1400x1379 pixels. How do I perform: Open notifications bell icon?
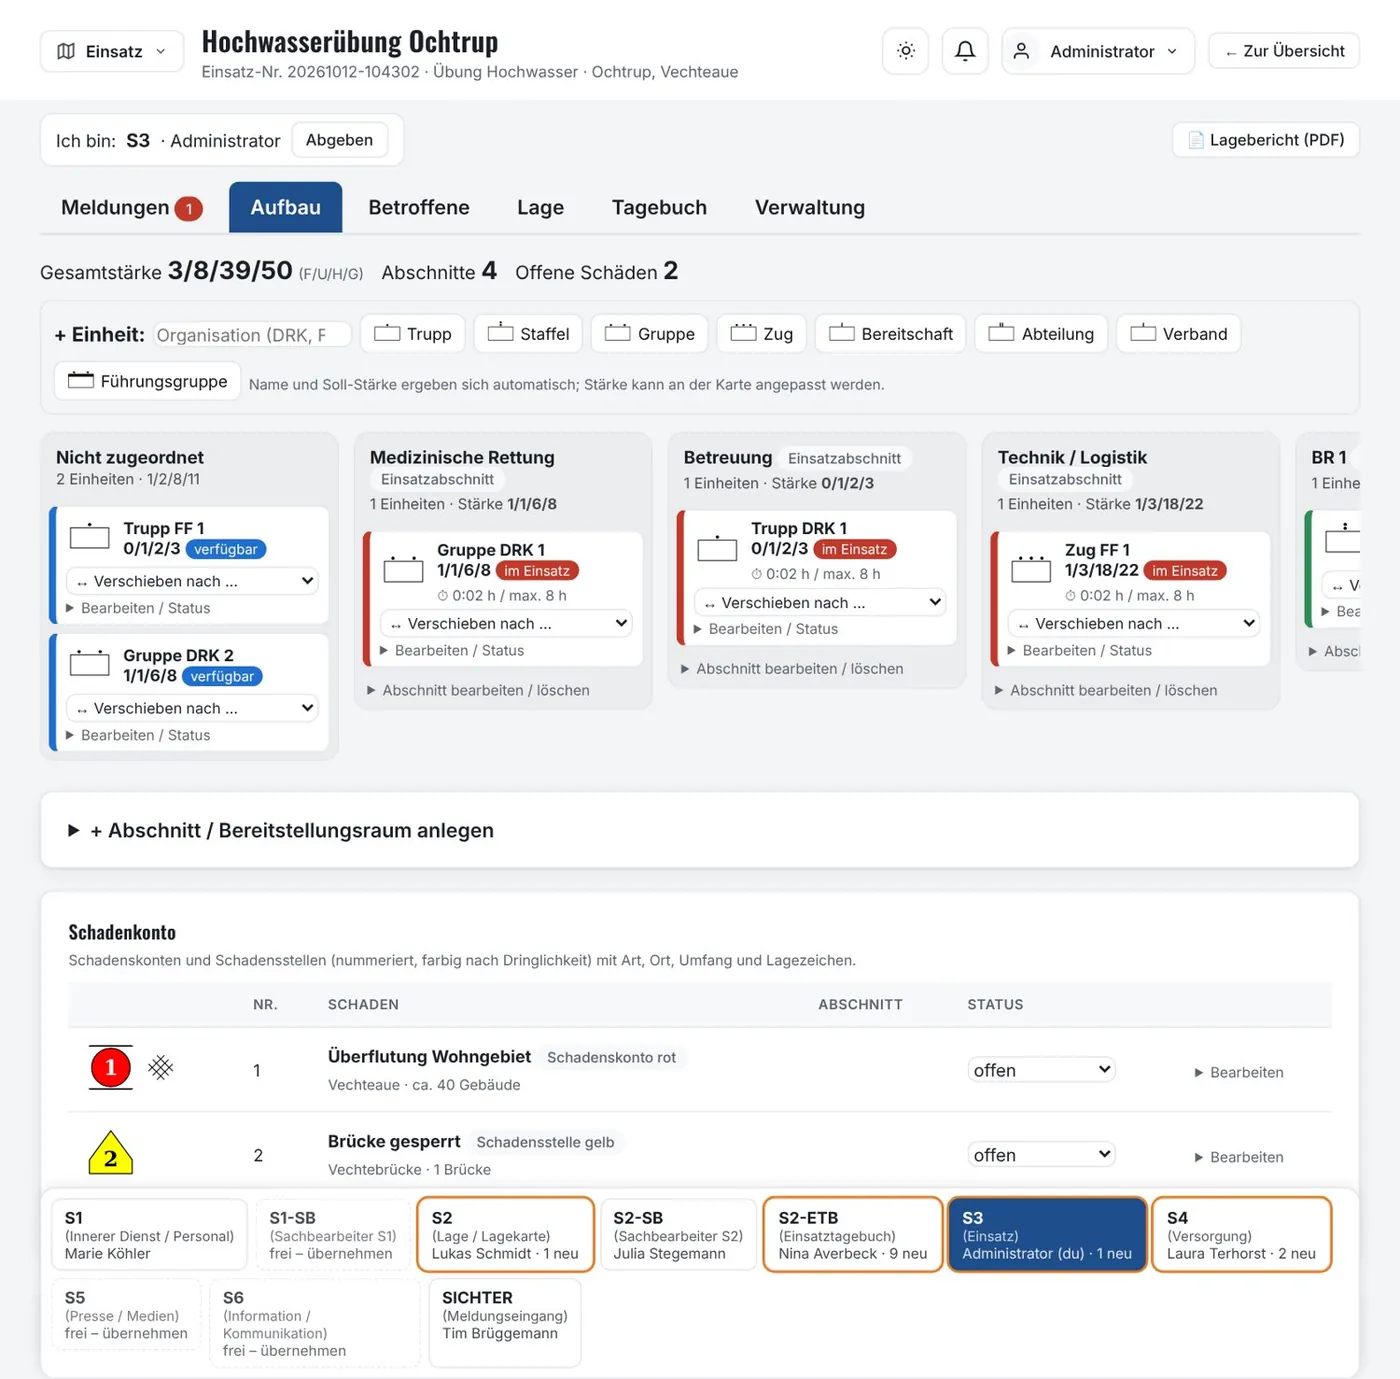click(x=965, y=51)
